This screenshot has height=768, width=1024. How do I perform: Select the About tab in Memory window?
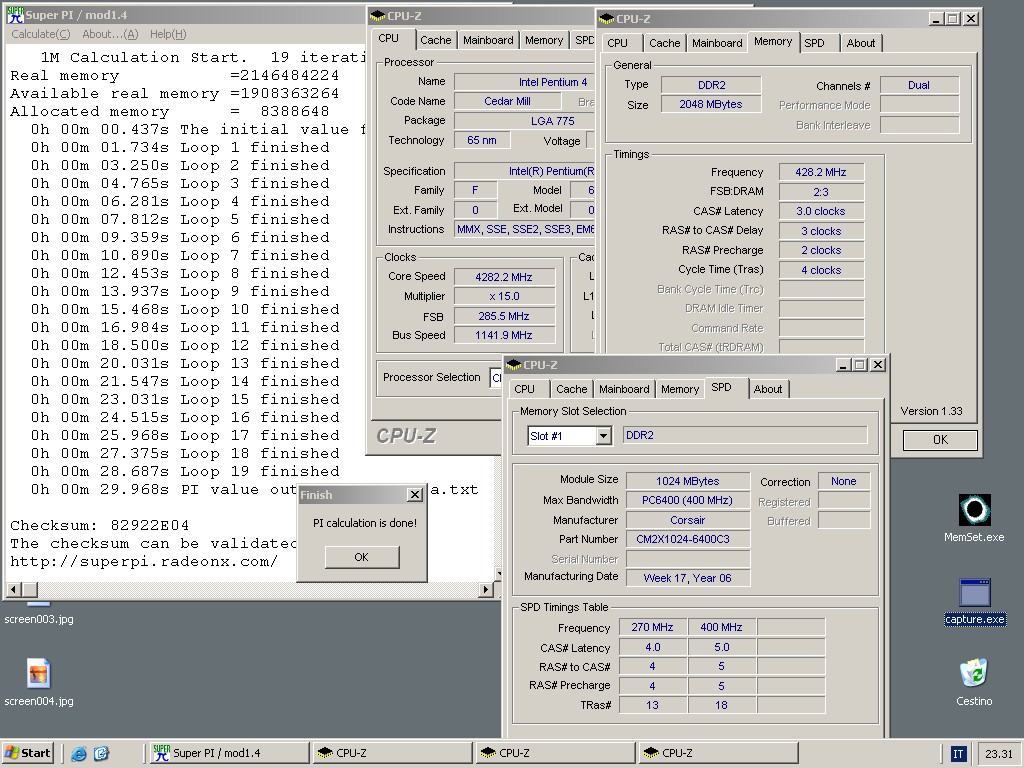(860, 43)
